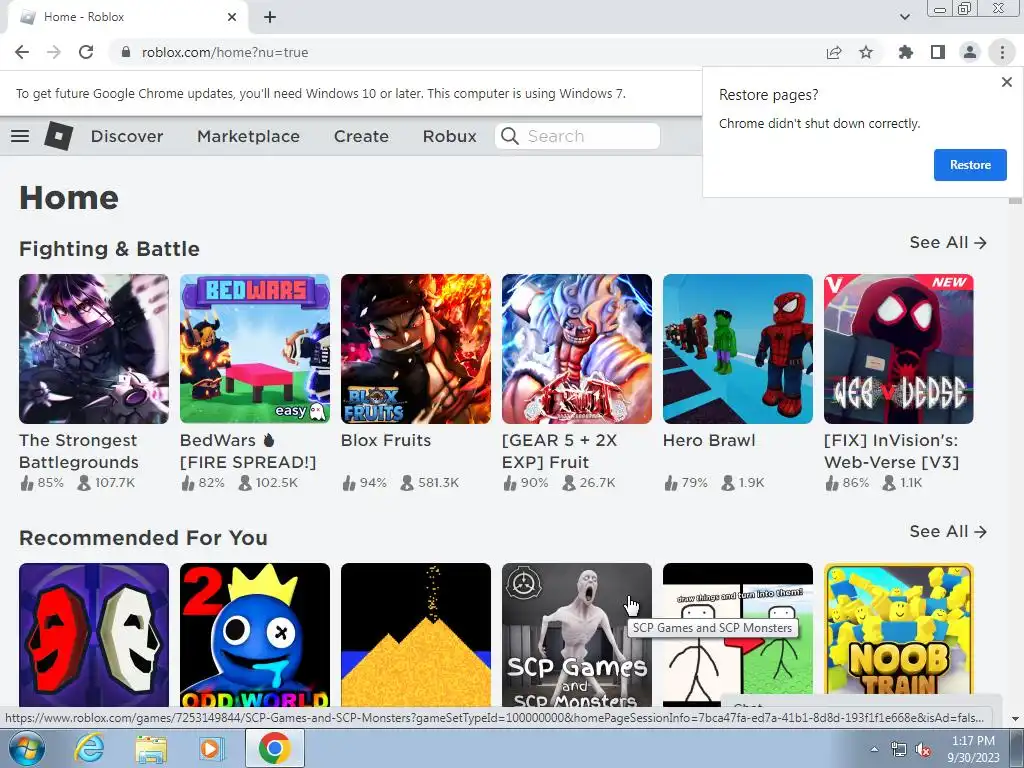Click The Strongest Battlegrounds title
Viewport: 1024px width, 768px height.
[78, 451]
